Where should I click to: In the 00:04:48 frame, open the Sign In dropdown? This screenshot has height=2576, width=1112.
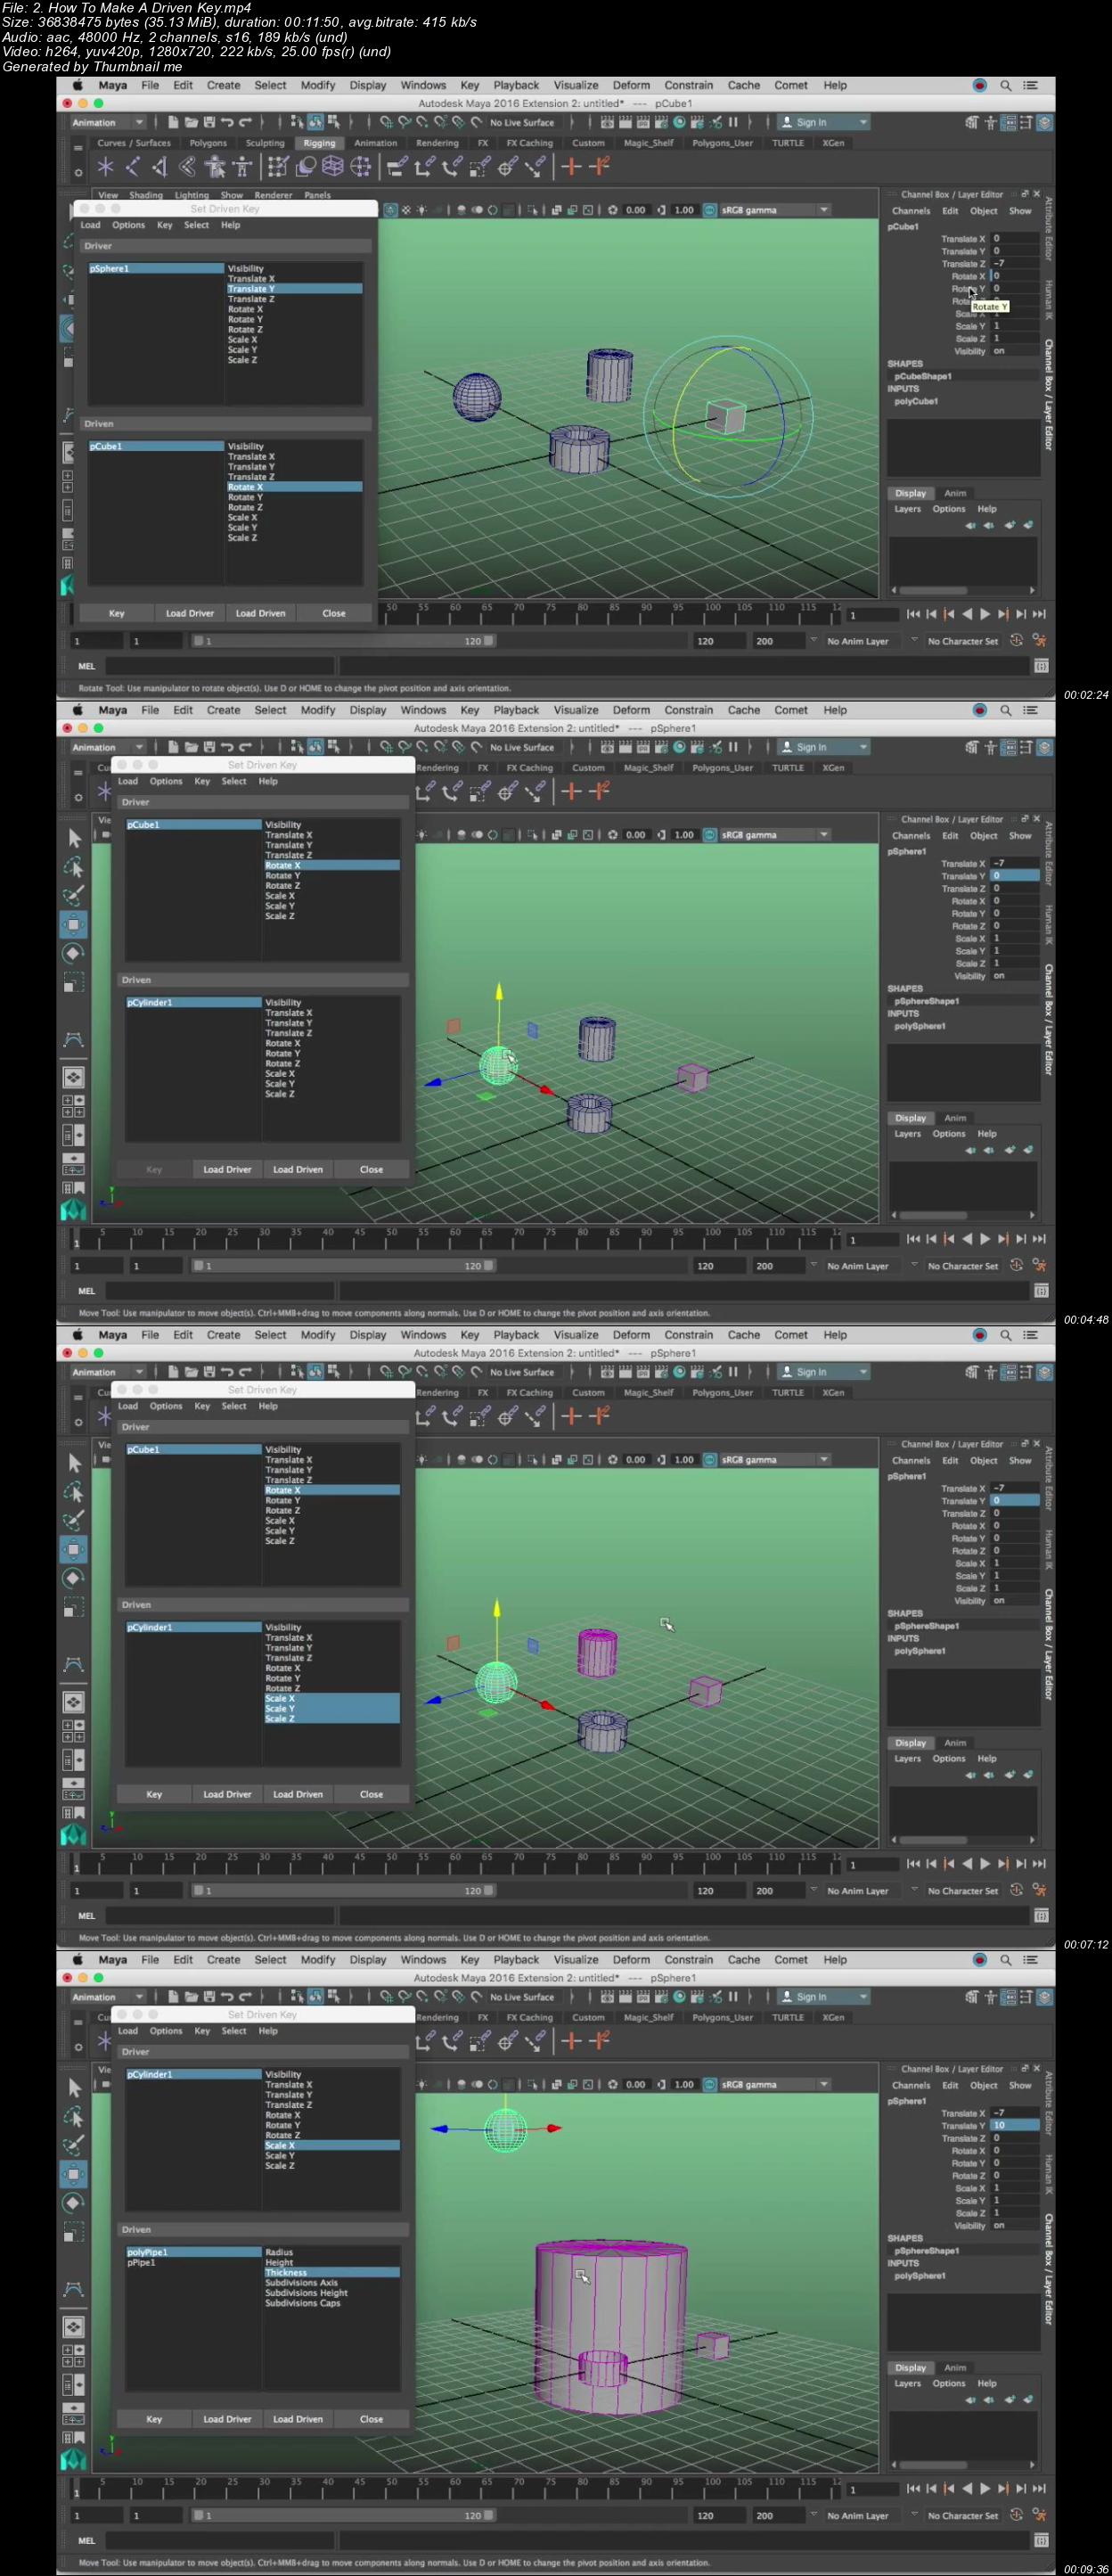825,748
